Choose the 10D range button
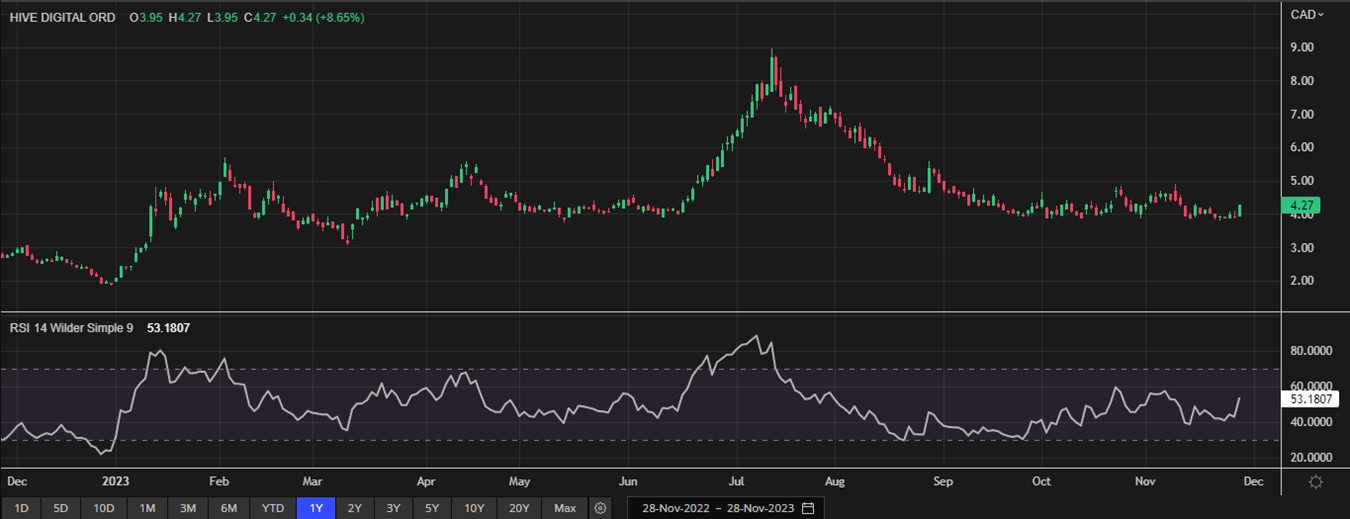This screenshot has height=519, width=1350. point(103,508)
